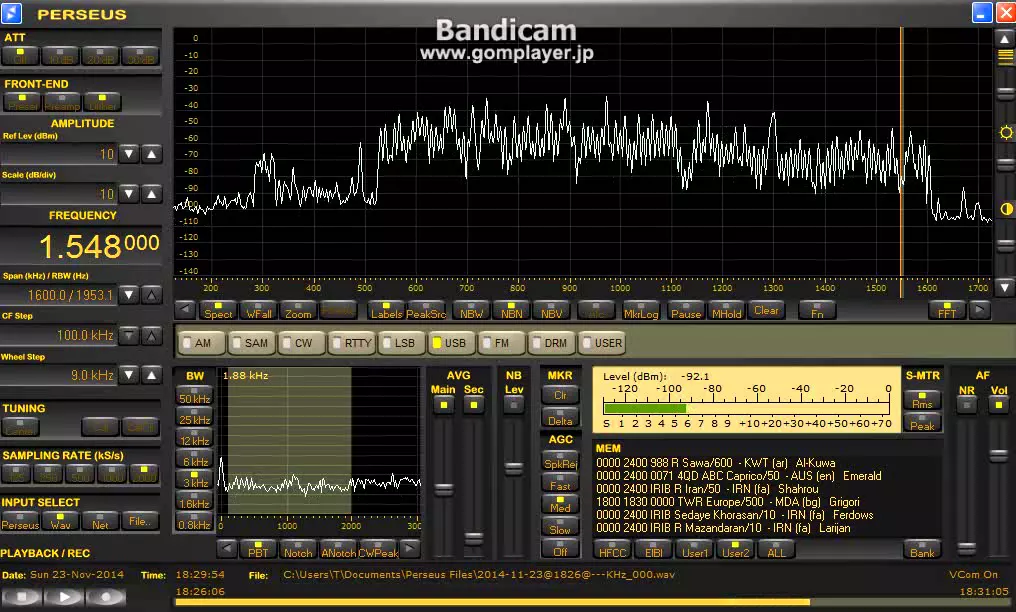Toggle MHold max hold
1016x612 pixels.
pyautogui.click(x=726, y=310)
